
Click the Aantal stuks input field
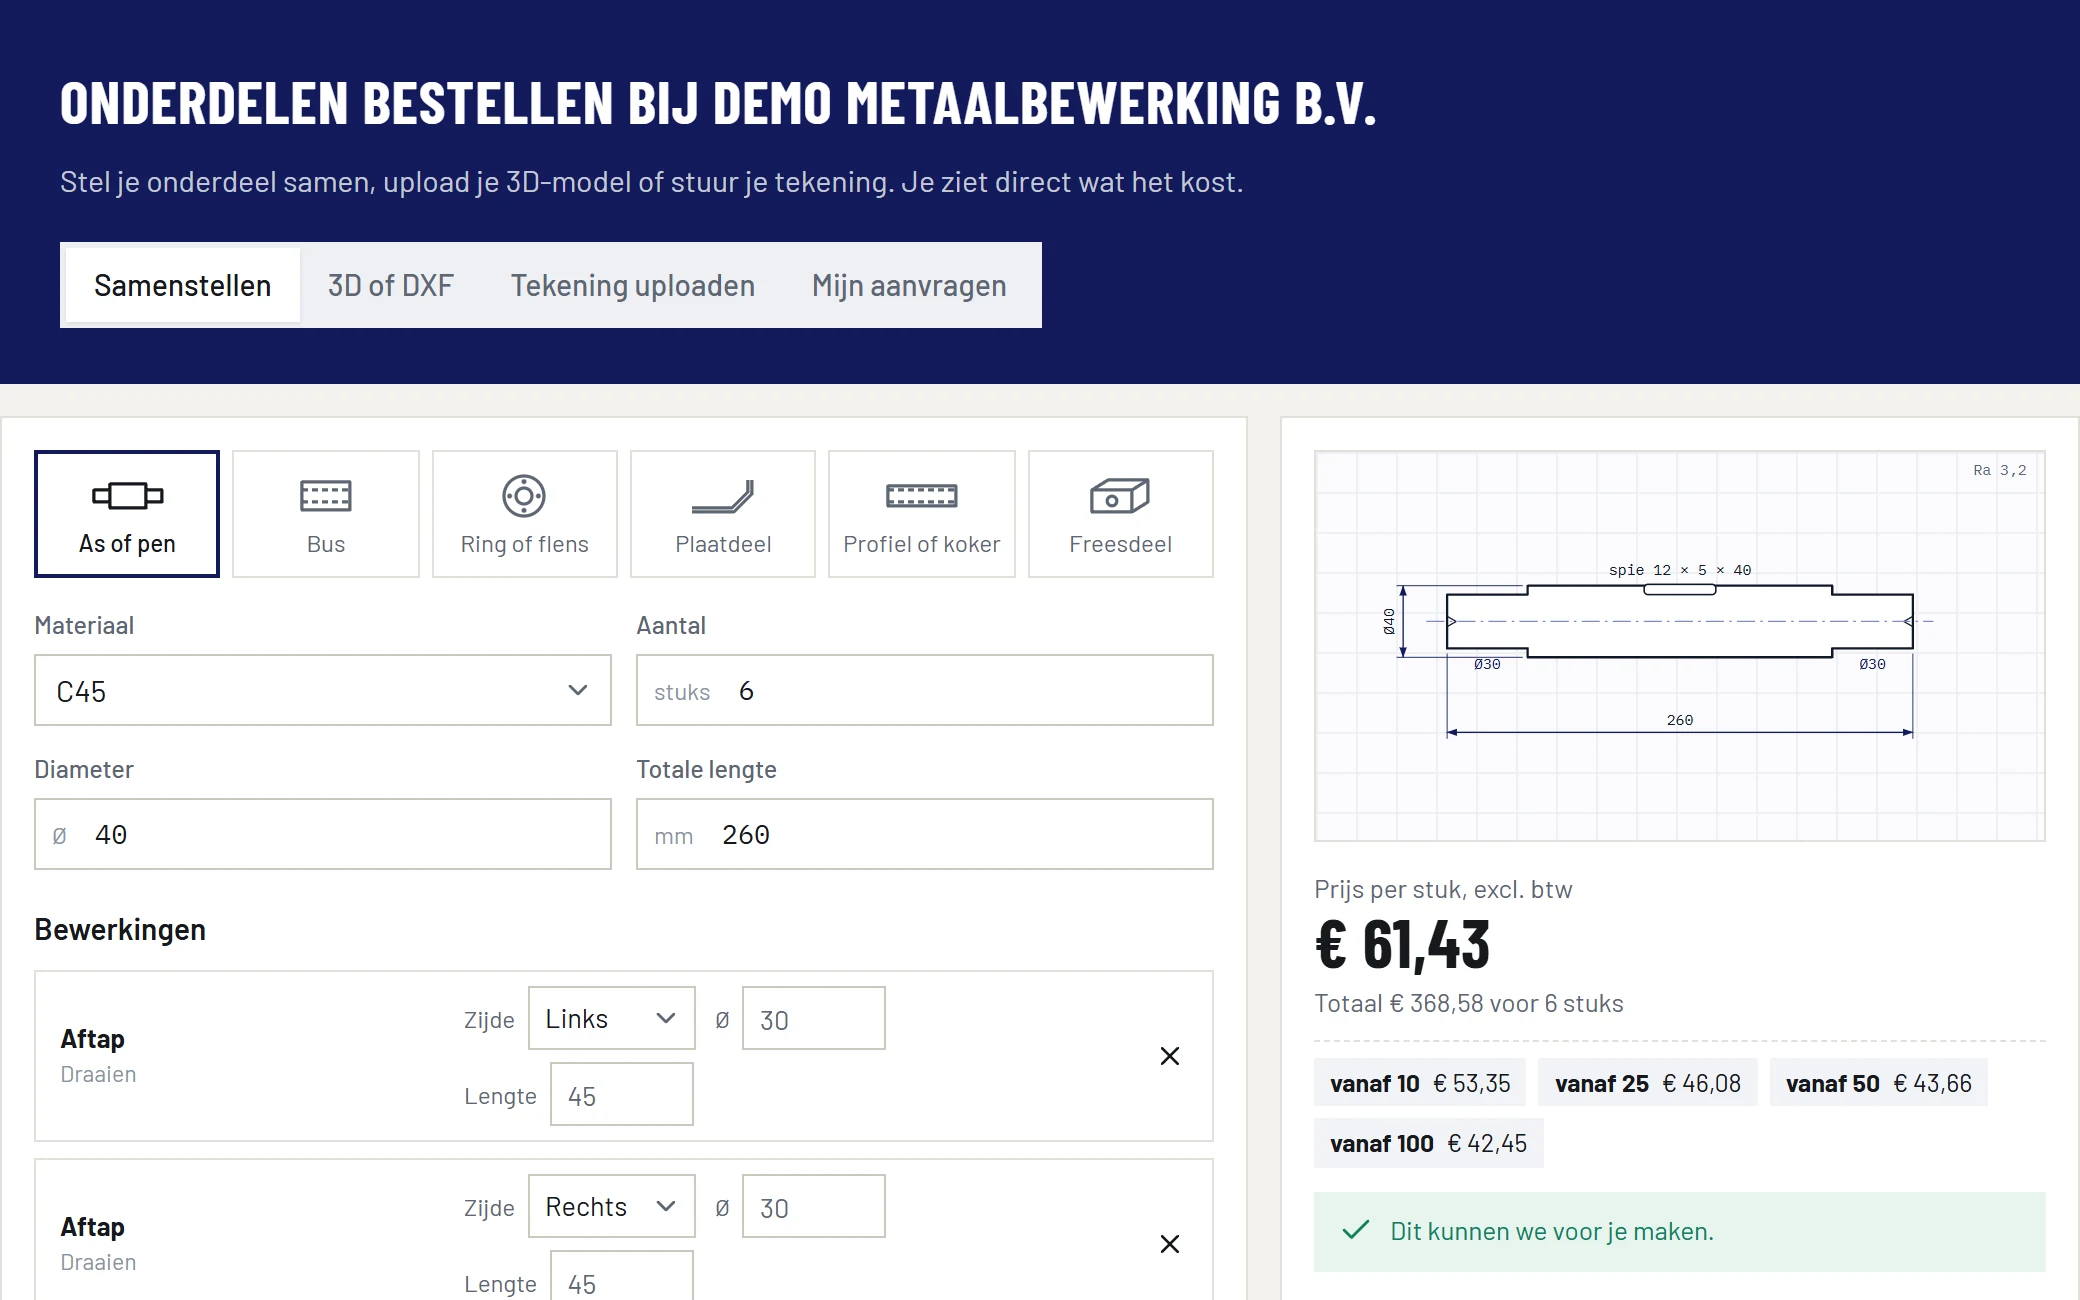click(x=925, y=690)
